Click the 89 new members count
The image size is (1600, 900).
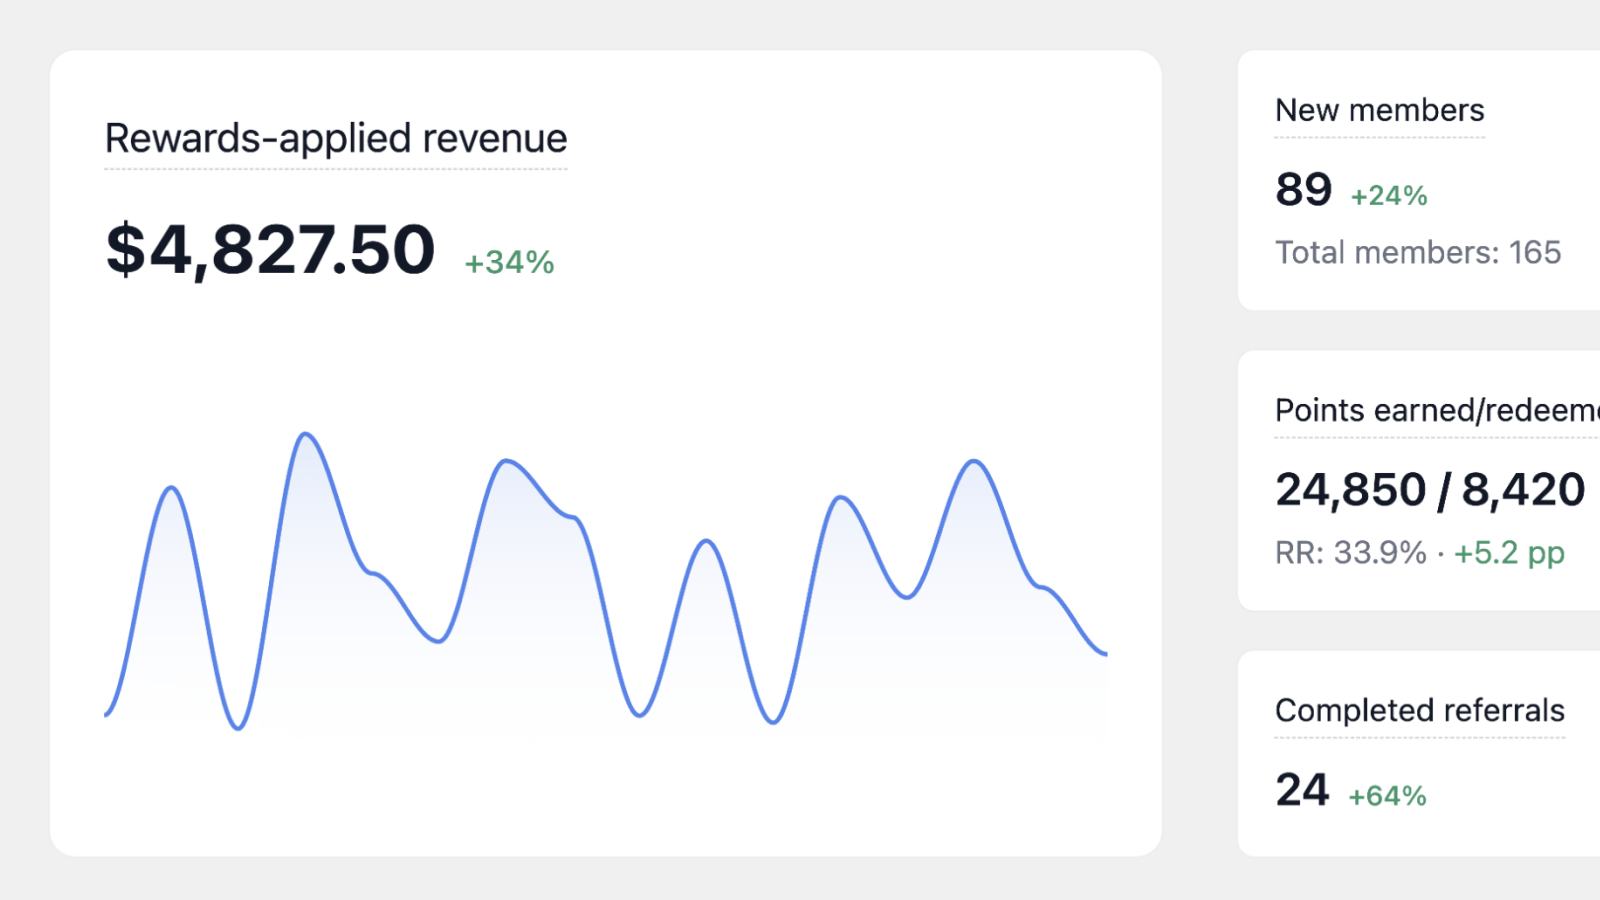pos(1303,189)
